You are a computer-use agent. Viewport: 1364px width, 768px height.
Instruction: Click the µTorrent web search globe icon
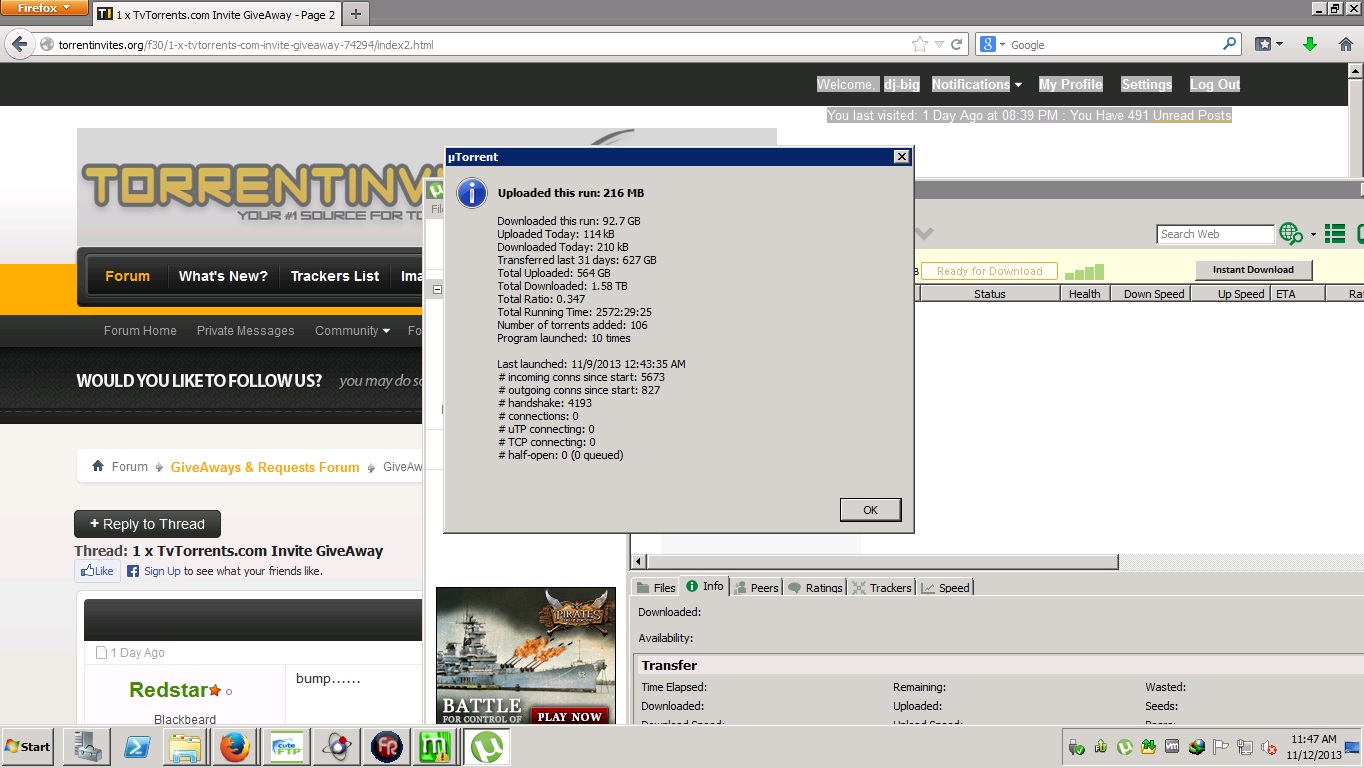point(1290,234)
